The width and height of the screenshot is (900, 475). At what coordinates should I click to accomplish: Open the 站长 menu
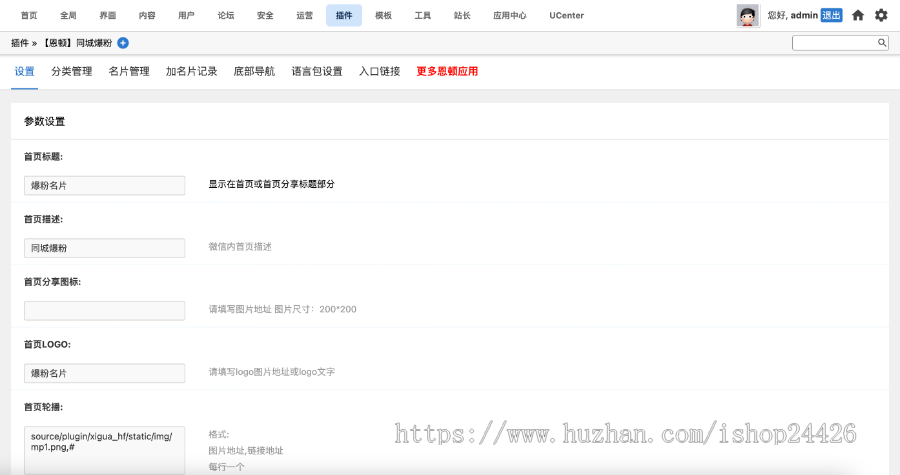coord(462,15)
